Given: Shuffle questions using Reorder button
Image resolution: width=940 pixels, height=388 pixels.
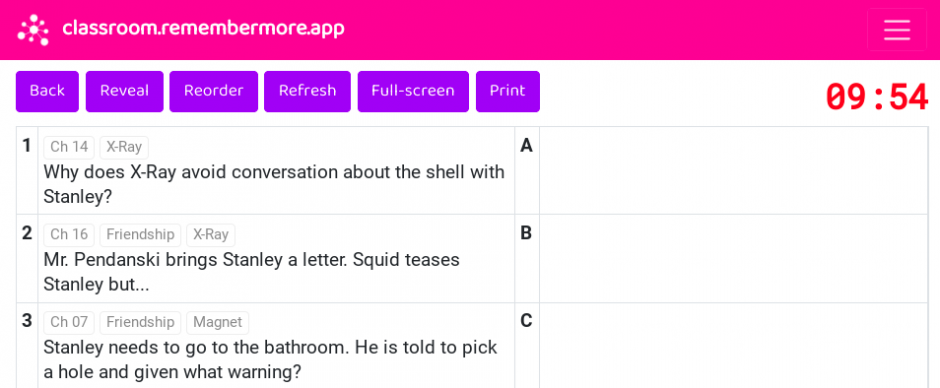Looking at the screenshot, I should coord(213,91).
